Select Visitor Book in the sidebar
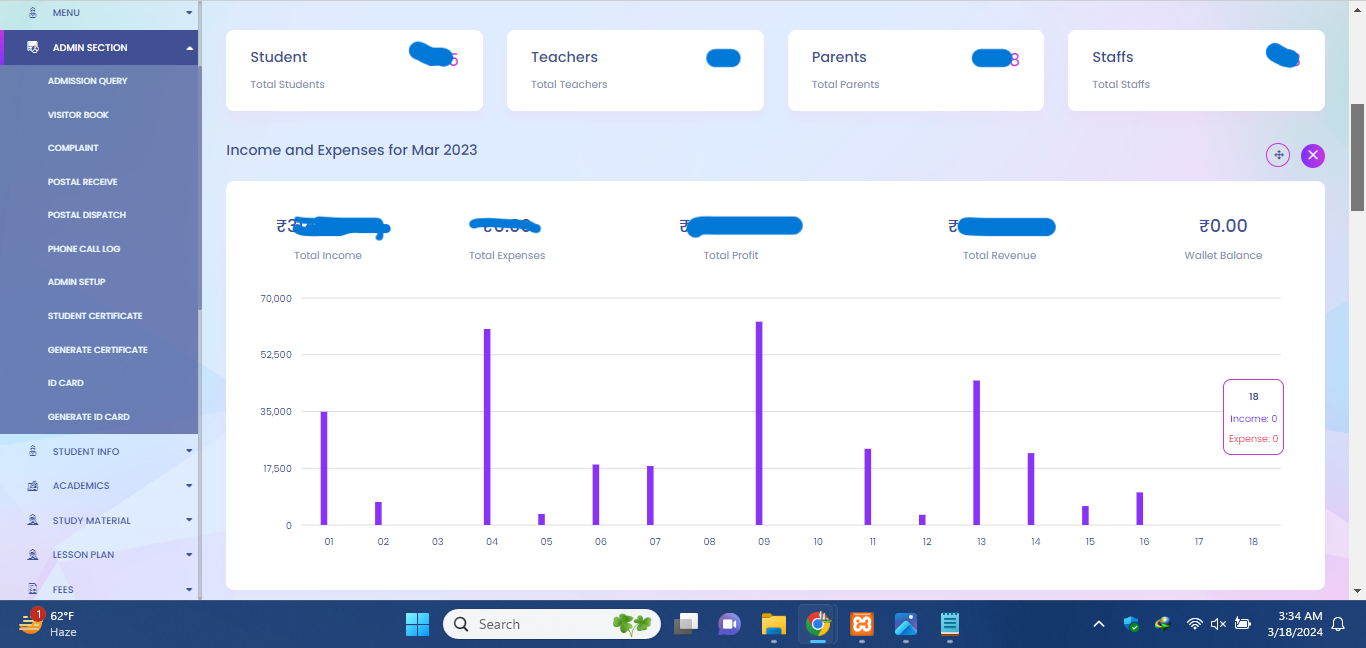The width and height of the screenshot is (1366, 648). pyautogui.click(x=78, y=115)
